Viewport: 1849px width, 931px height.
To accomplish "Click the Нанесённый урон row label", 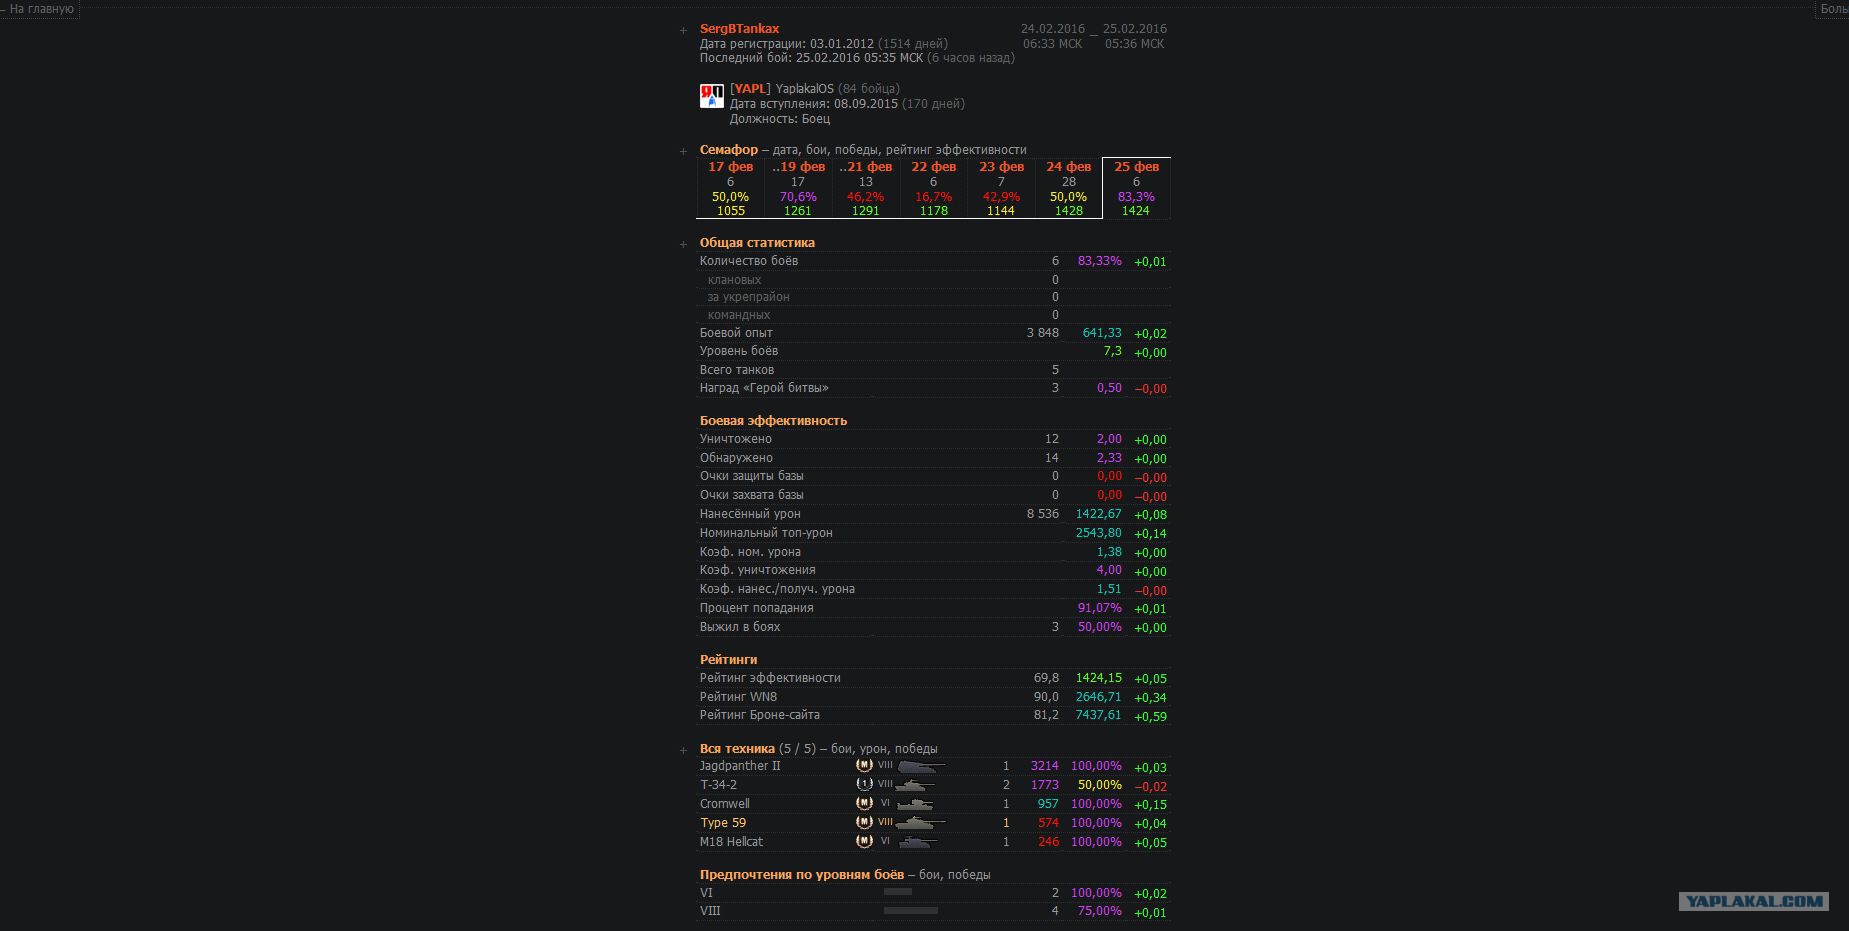I will click(750, 514).
